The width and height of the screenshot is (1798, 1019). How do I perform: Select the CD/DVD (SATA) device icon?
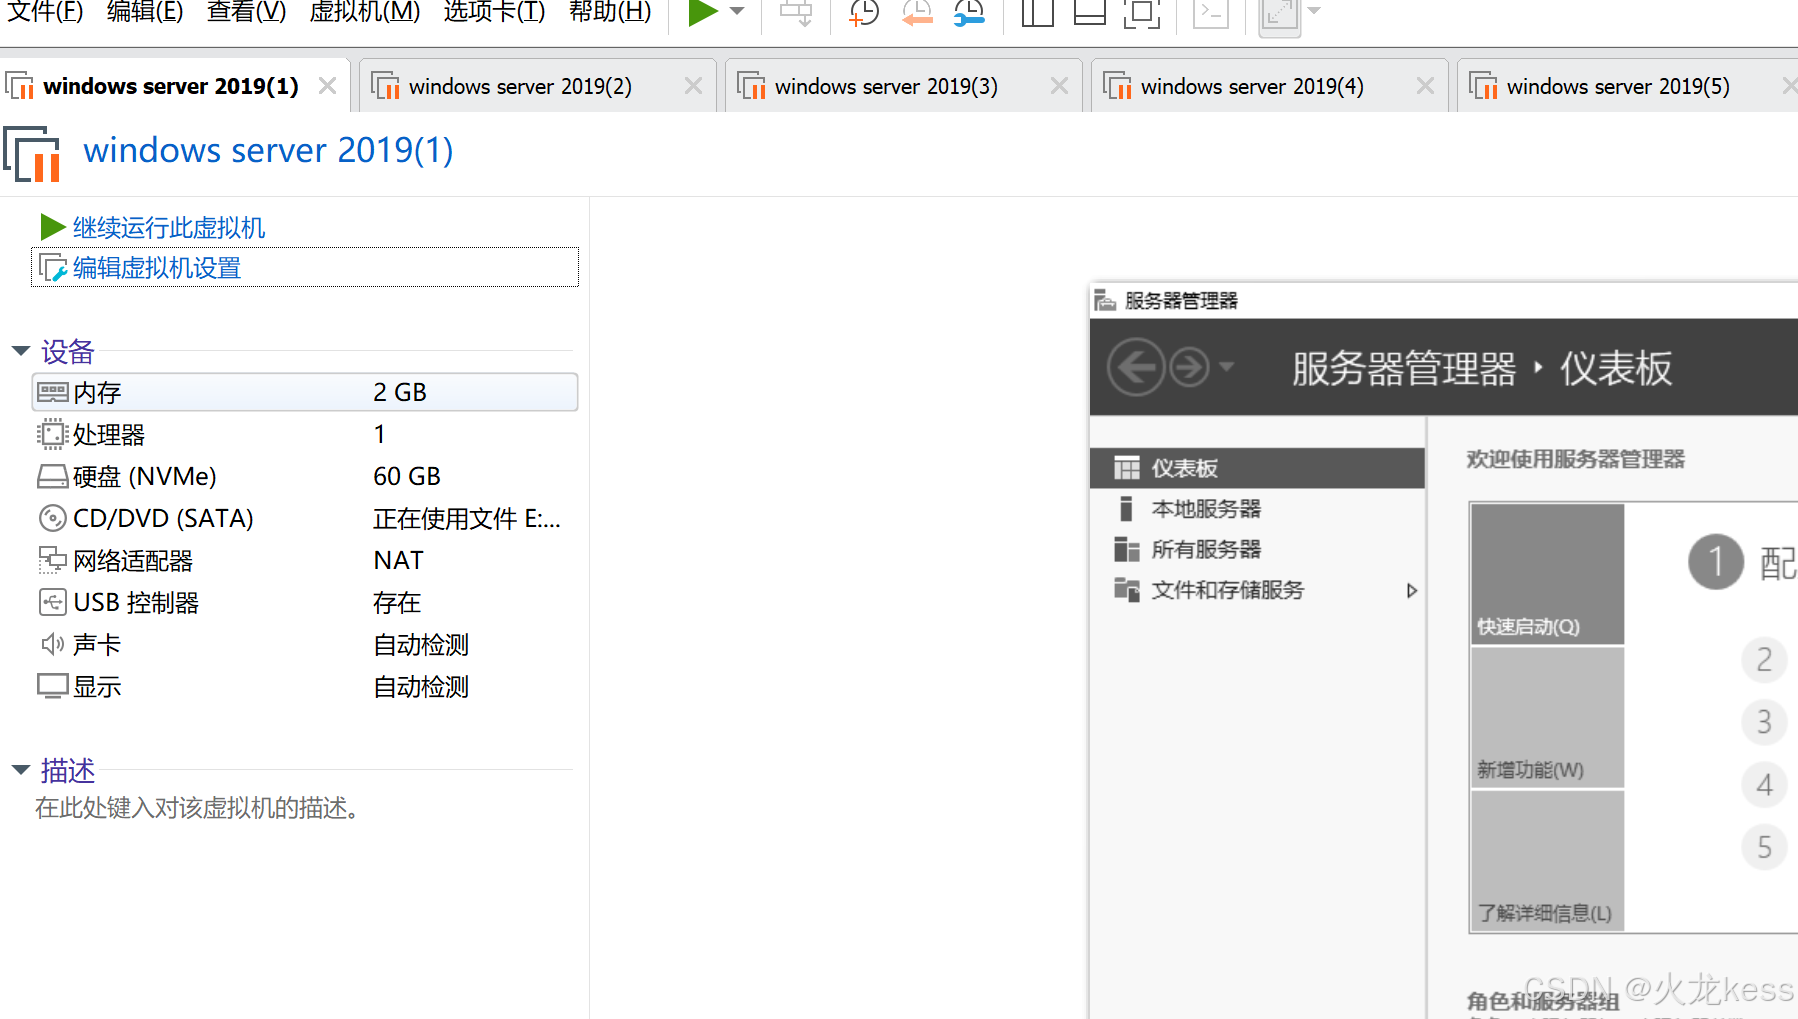52,518
